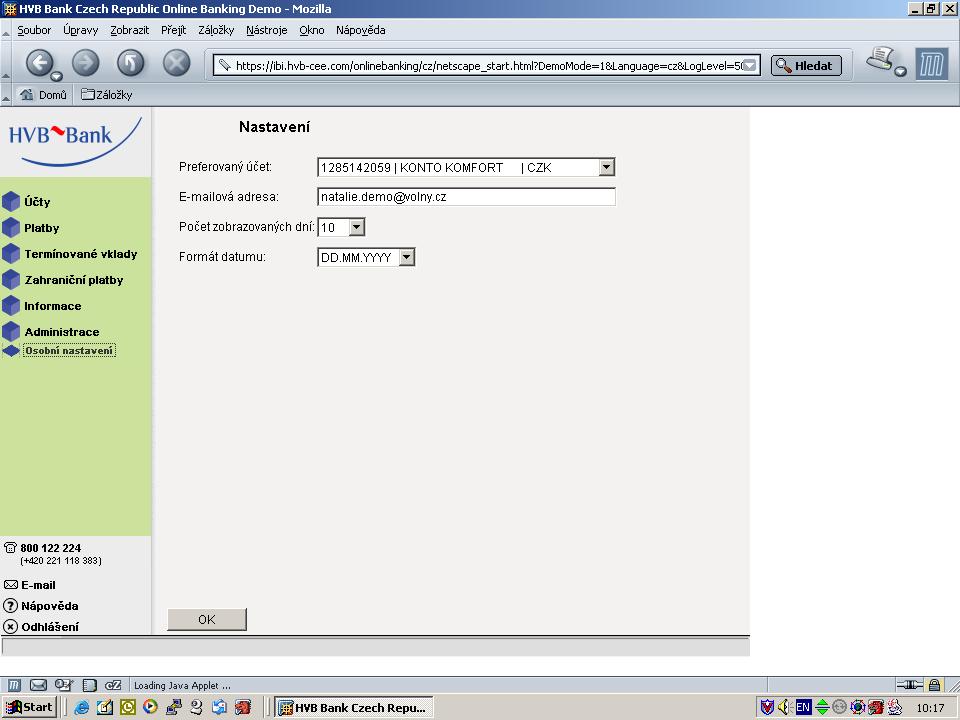The height and width of the screenshot is (720, 960).
Task: Reload the page with the Reload button
Action: [130, 62]
